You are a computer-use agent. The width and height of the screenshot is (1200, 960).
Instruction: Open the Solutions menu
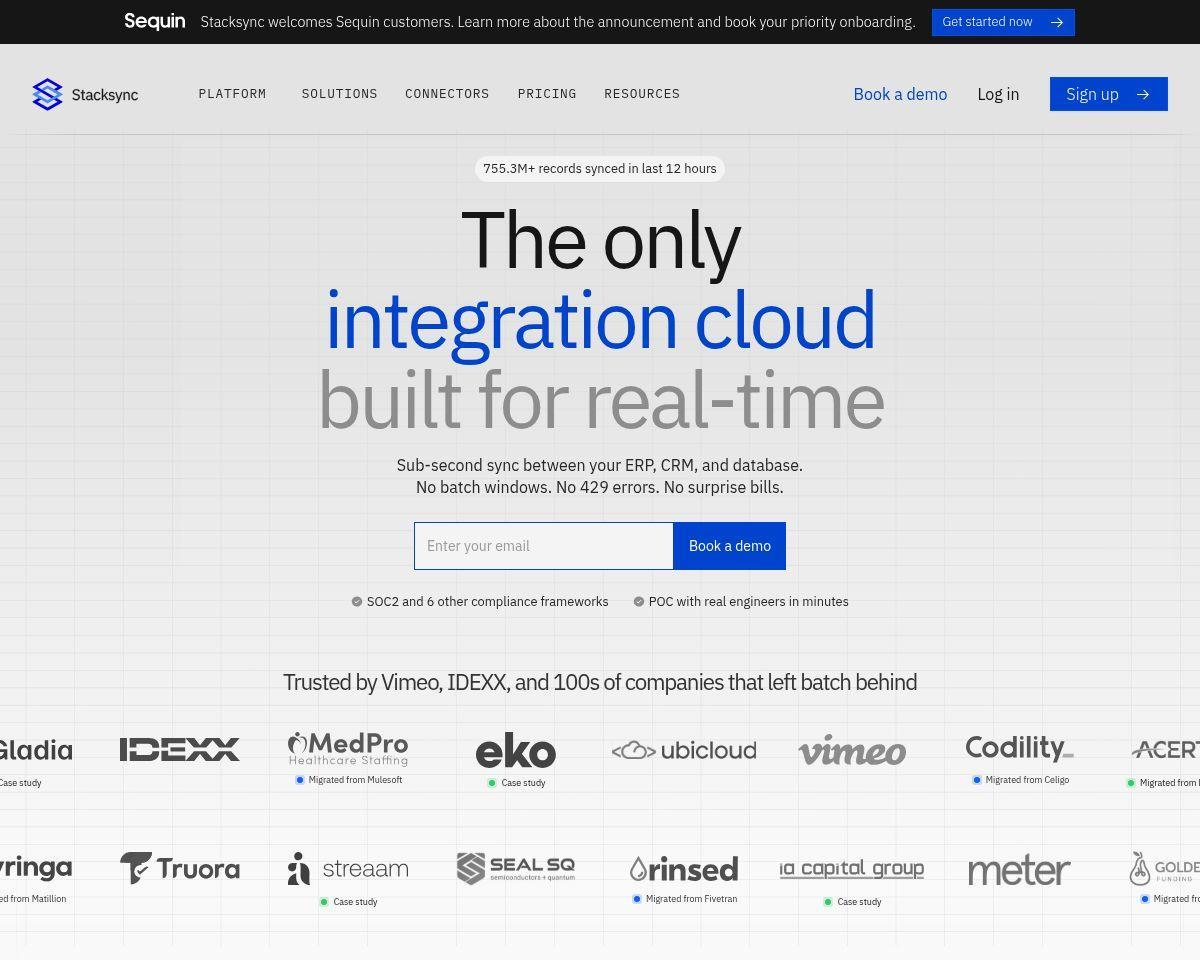pos(340,94)
